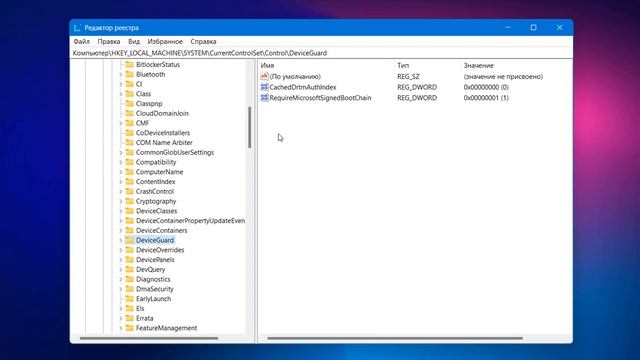Select the COM Name Arbiter folder icon
The width and height of the screenshot is (640, 360).
pos(130,143)
